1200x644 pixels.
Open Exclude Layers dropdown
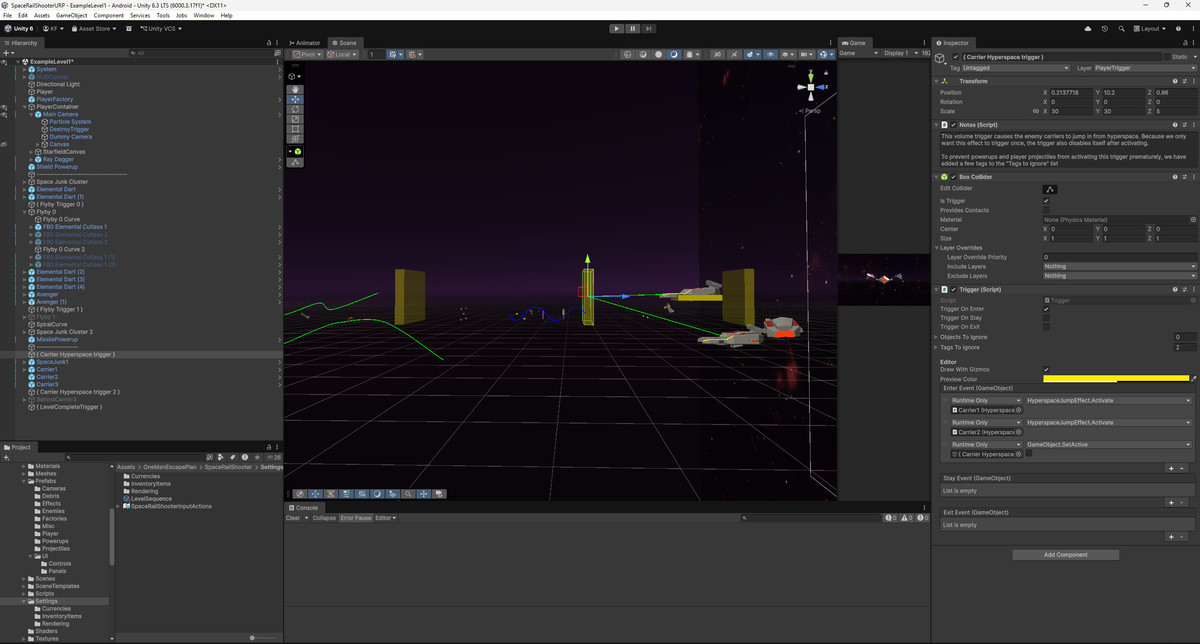1119,276
